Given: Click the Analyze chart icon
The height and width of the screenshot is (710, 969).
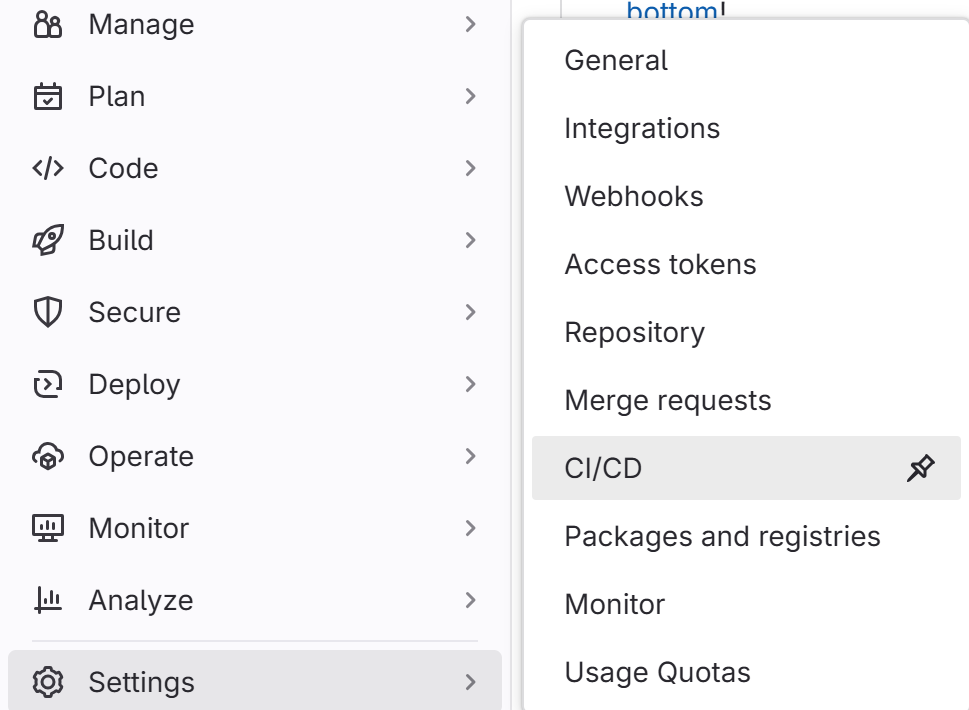Looking at the screenshot, I should coord(48,600).
